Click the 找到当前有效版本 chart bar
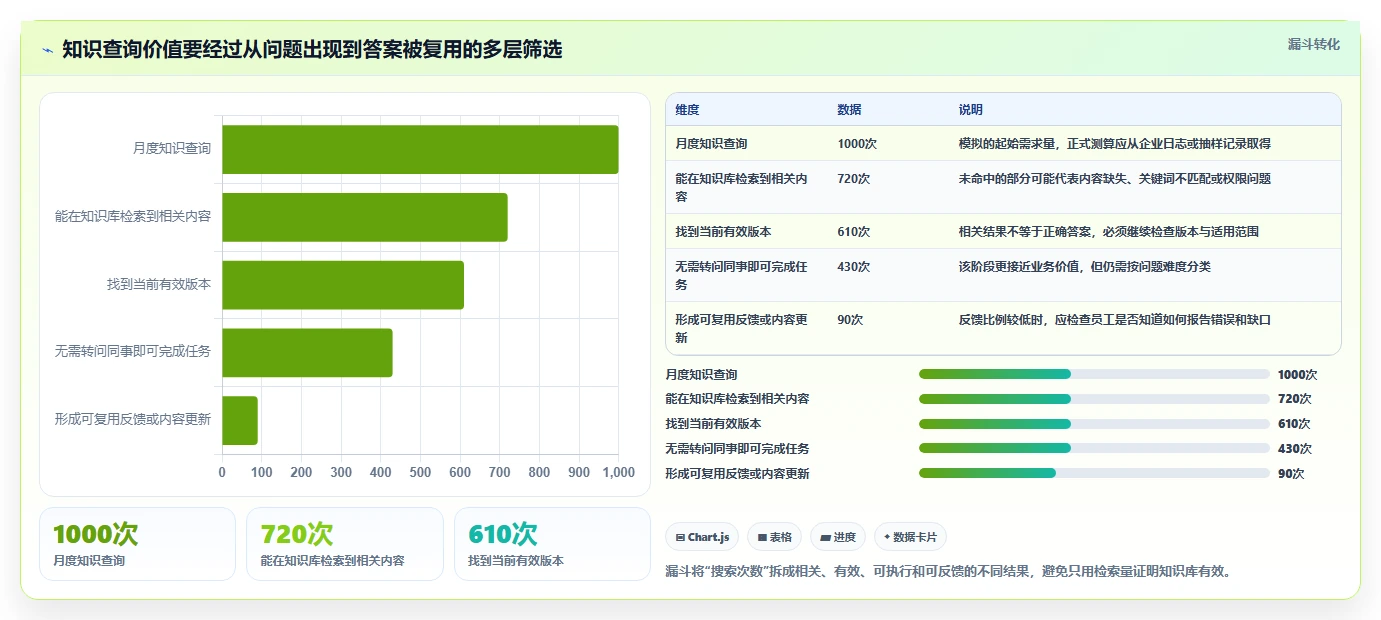 (x=343, y=285)
